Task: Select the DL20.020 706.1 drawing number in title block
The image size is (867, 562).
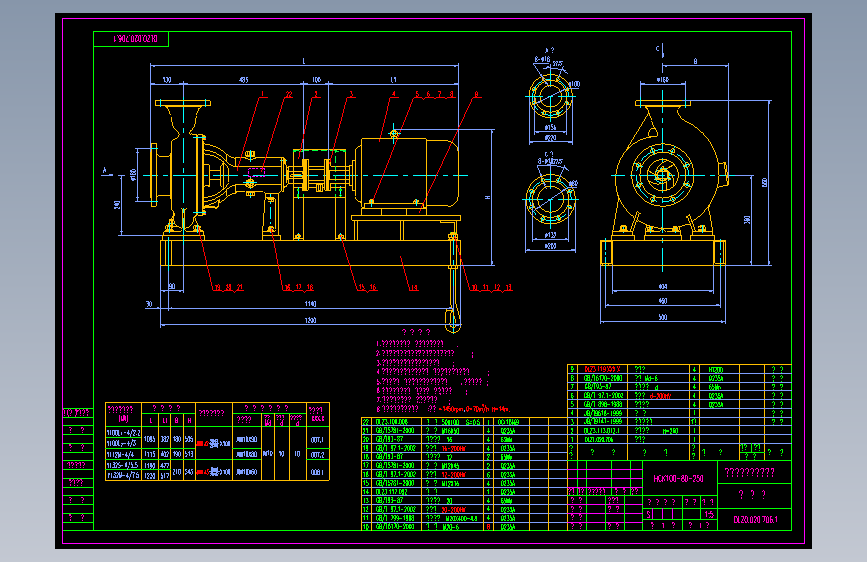Action: tap(755, 519)
